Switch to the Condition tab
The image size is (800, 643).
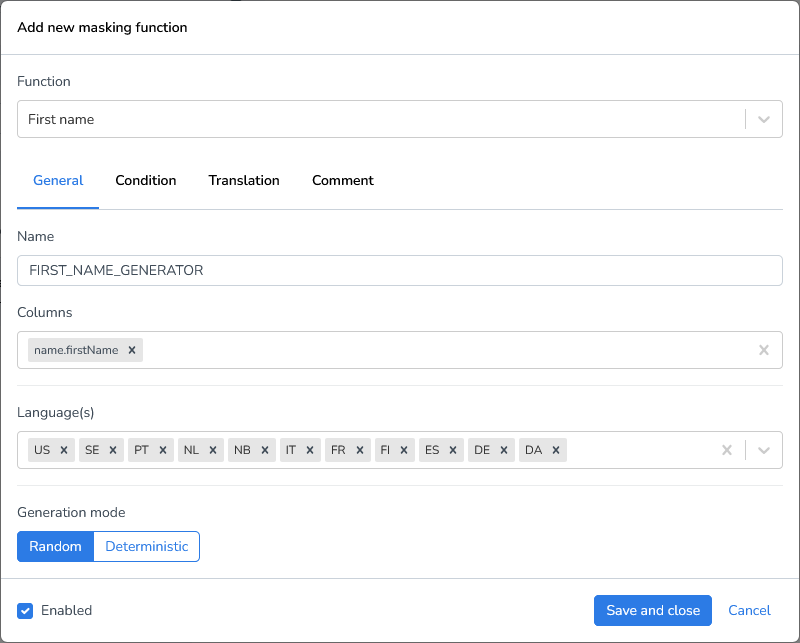[145, 181]
